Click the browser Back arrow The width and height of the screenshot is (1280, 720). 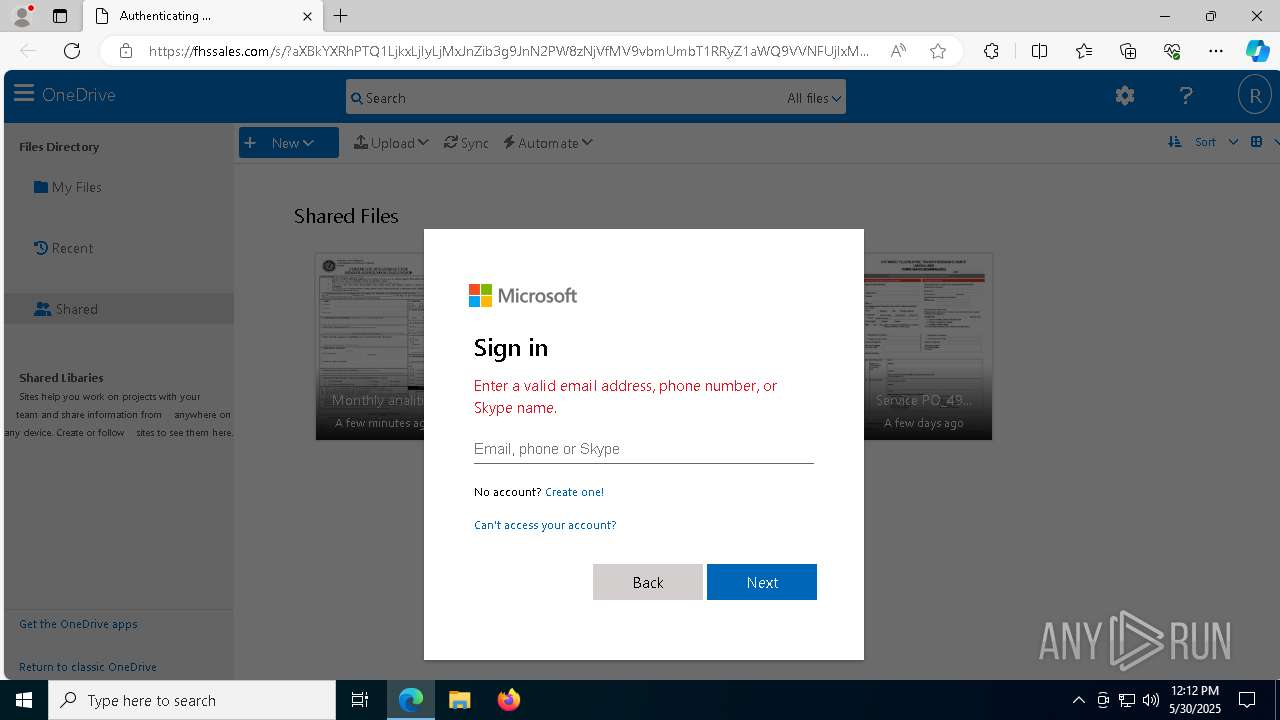click(28, 51)
